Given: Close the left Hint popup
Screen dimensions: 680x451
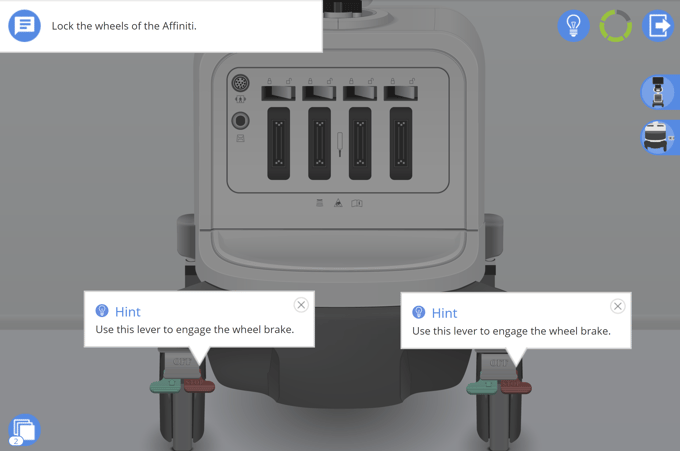Looking at the screenshot, I should pyautogui.click(x=301, y=305).
